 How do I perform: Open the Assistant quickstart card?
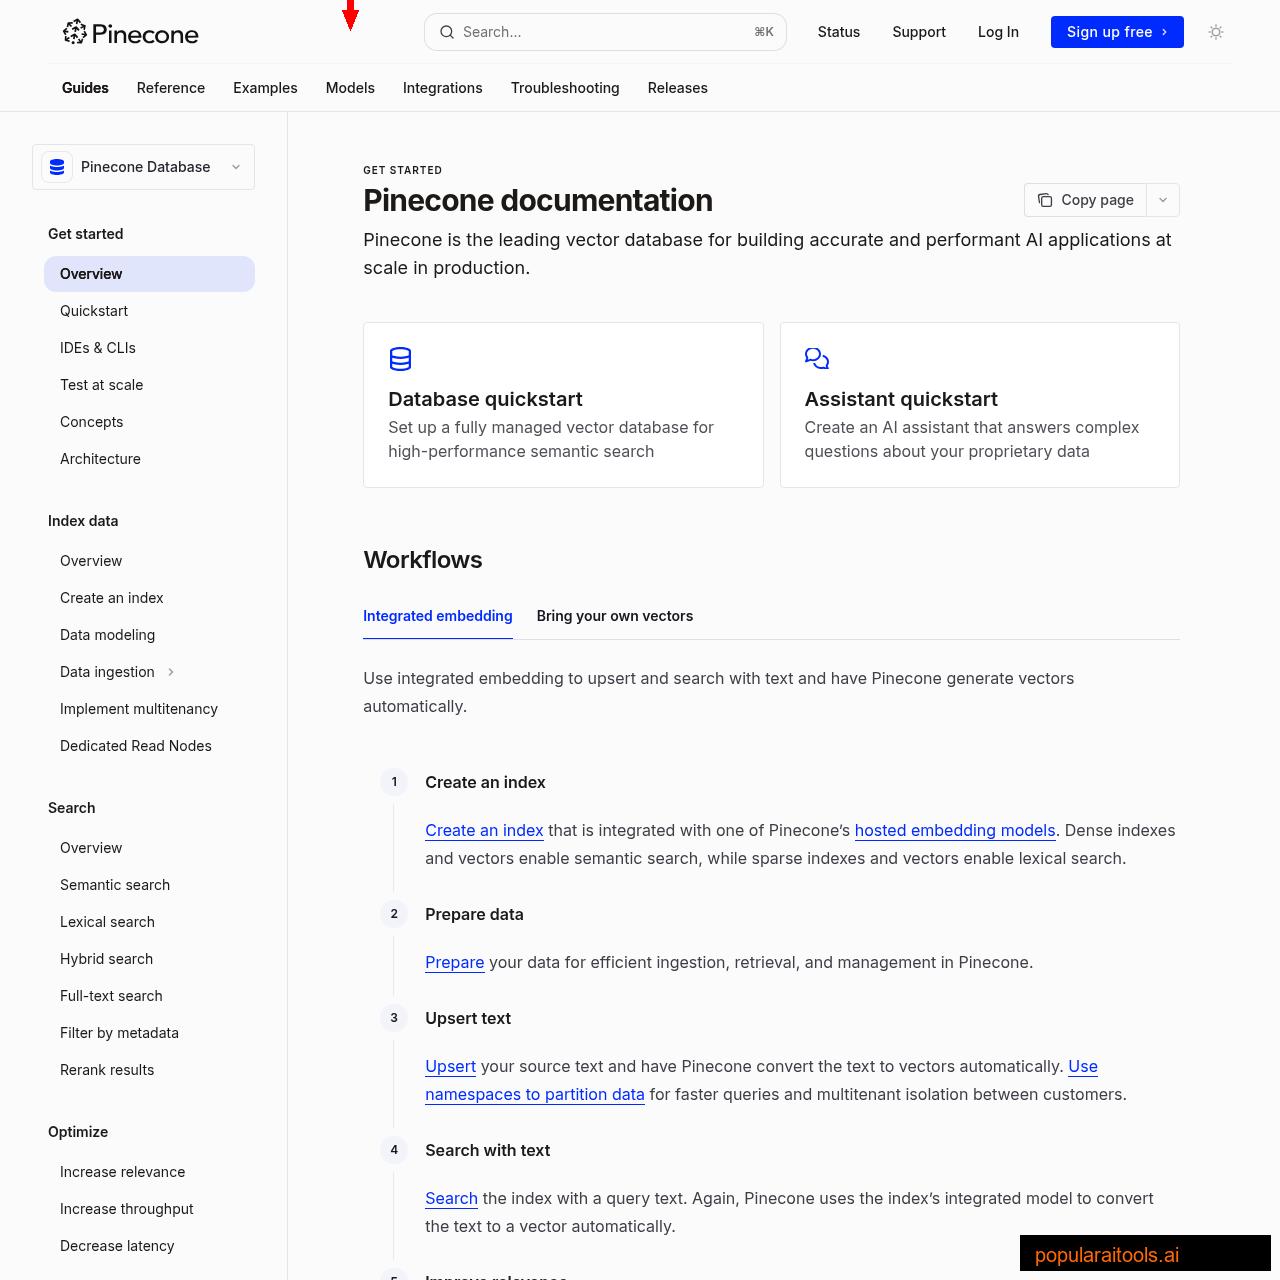click(980, 405)
